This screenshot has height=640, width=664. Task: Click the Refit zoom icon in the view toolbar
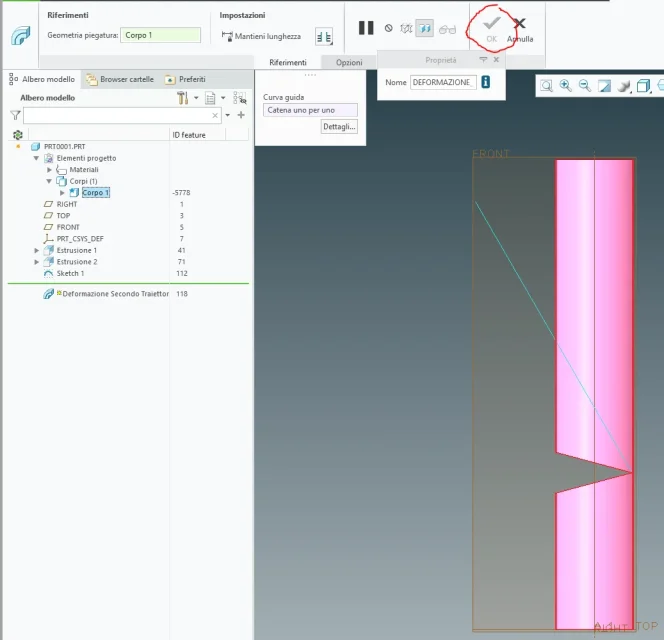click(547, 86)
